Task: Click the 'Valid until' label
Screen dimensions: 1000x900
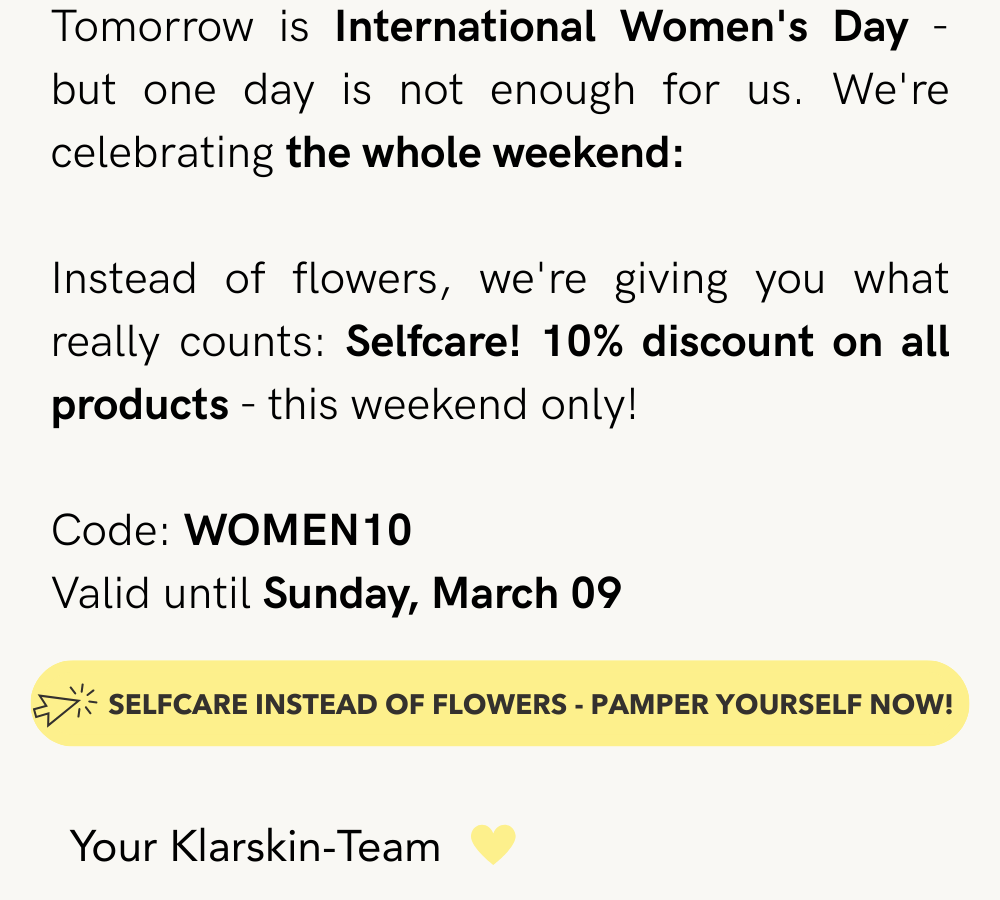Action: tap(151, 593)
